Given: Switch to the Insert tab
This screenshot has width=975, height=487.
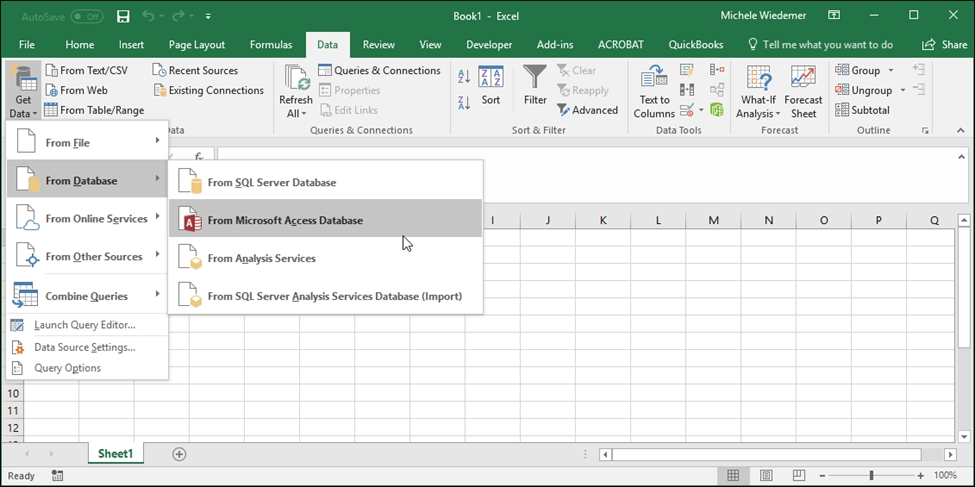Looking at the screenshot, I should (x=131, y=45).
